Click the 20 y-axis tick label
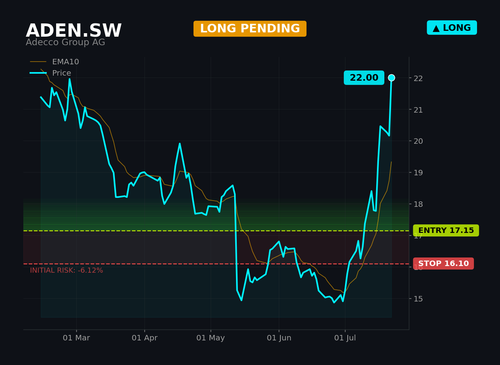The height and width of the screenshot is (365, 500). (418, 141)
